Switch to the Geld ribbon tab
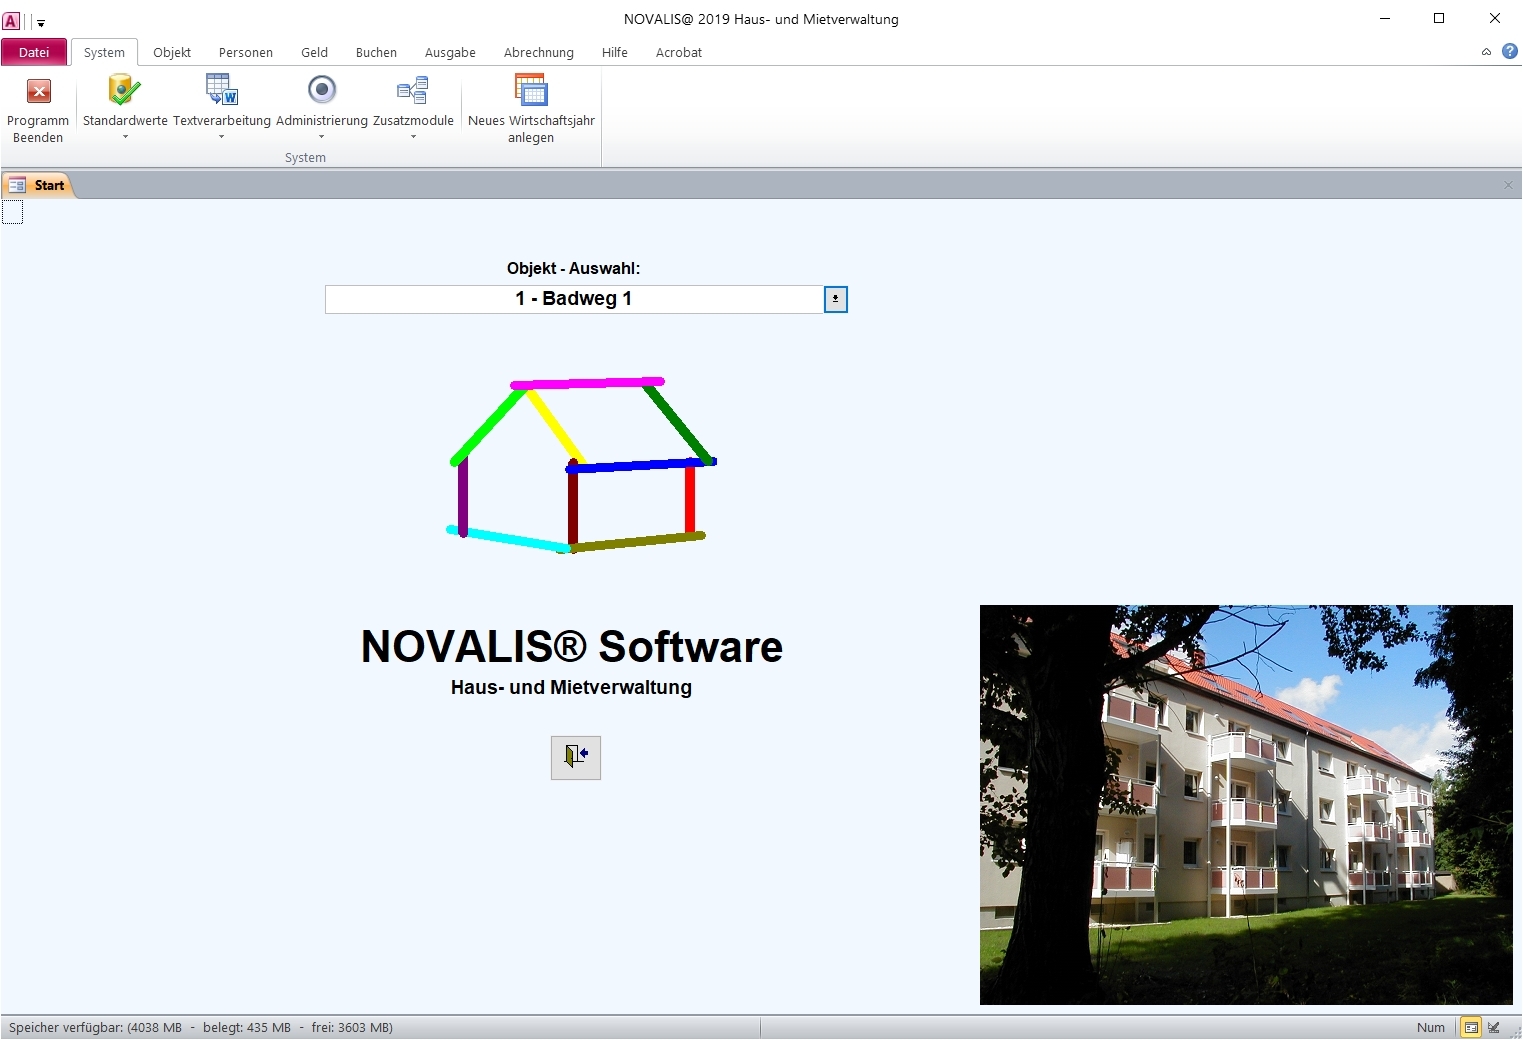This screenshot has height=1040, width=1523. [x=315, y=52]
